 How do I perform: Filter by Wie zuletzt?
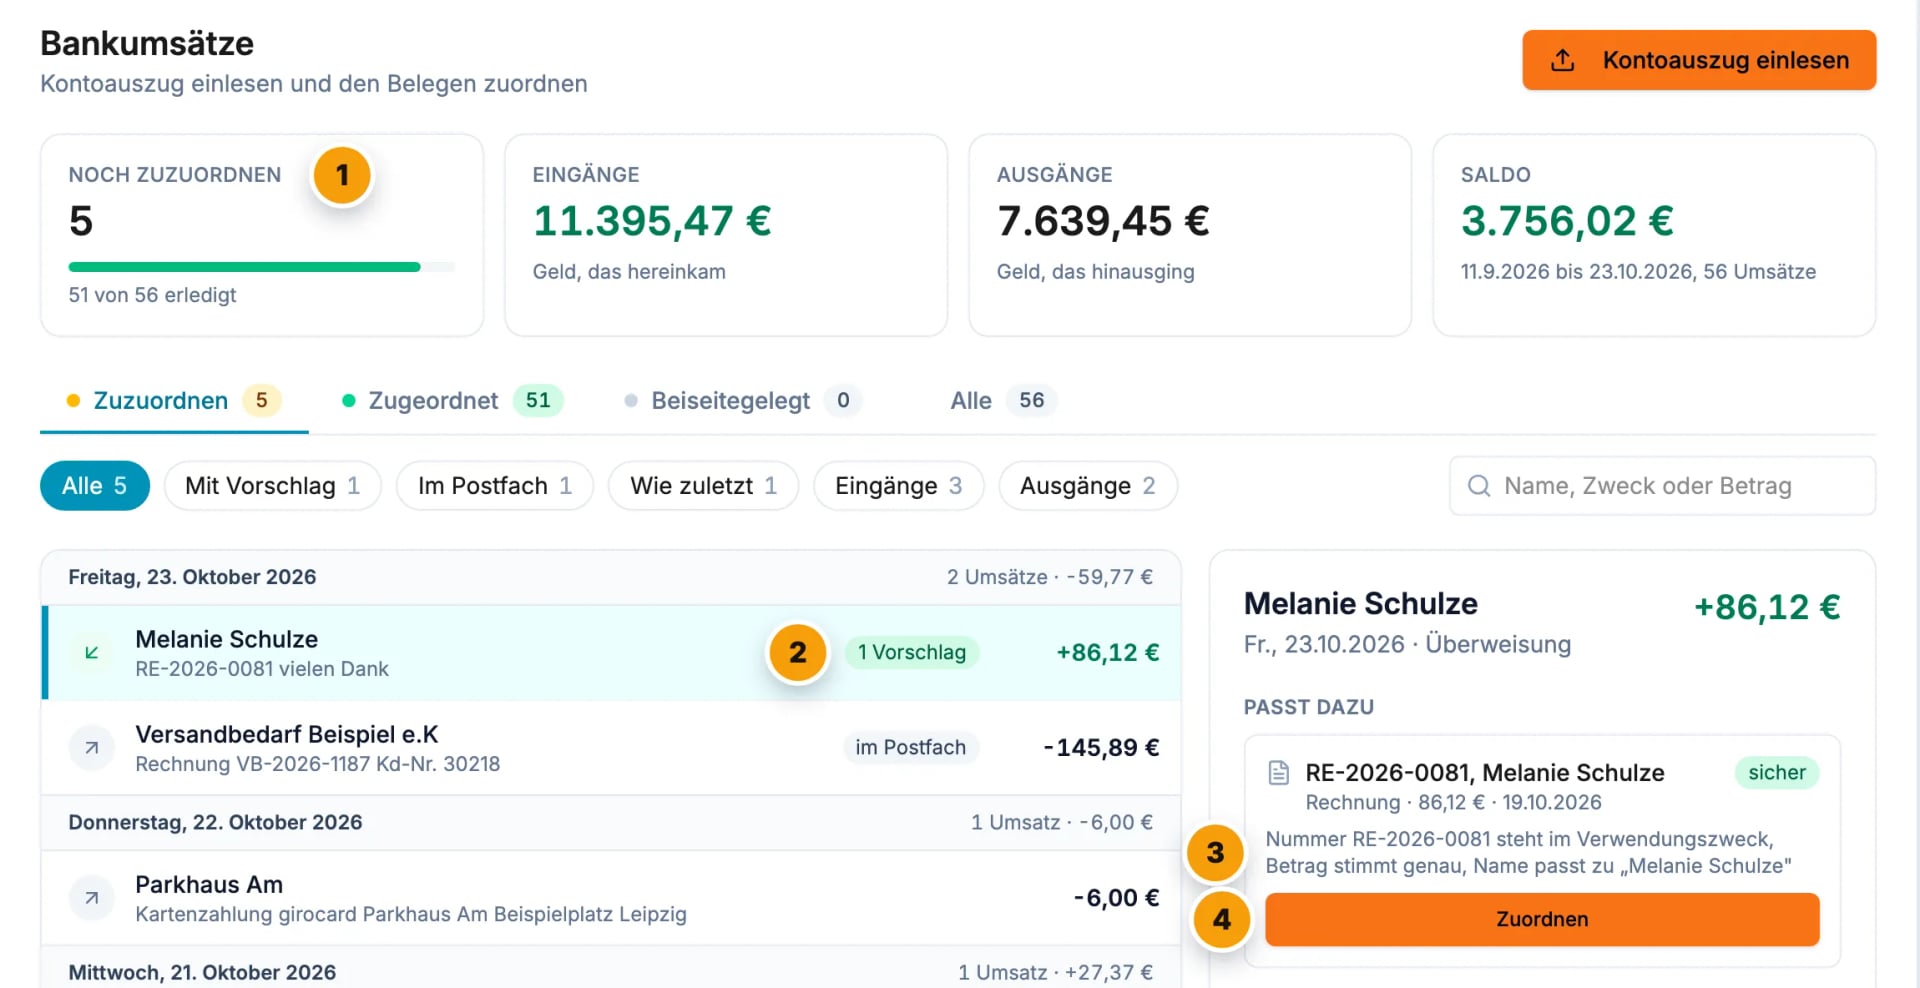click(x=703, y=486)
